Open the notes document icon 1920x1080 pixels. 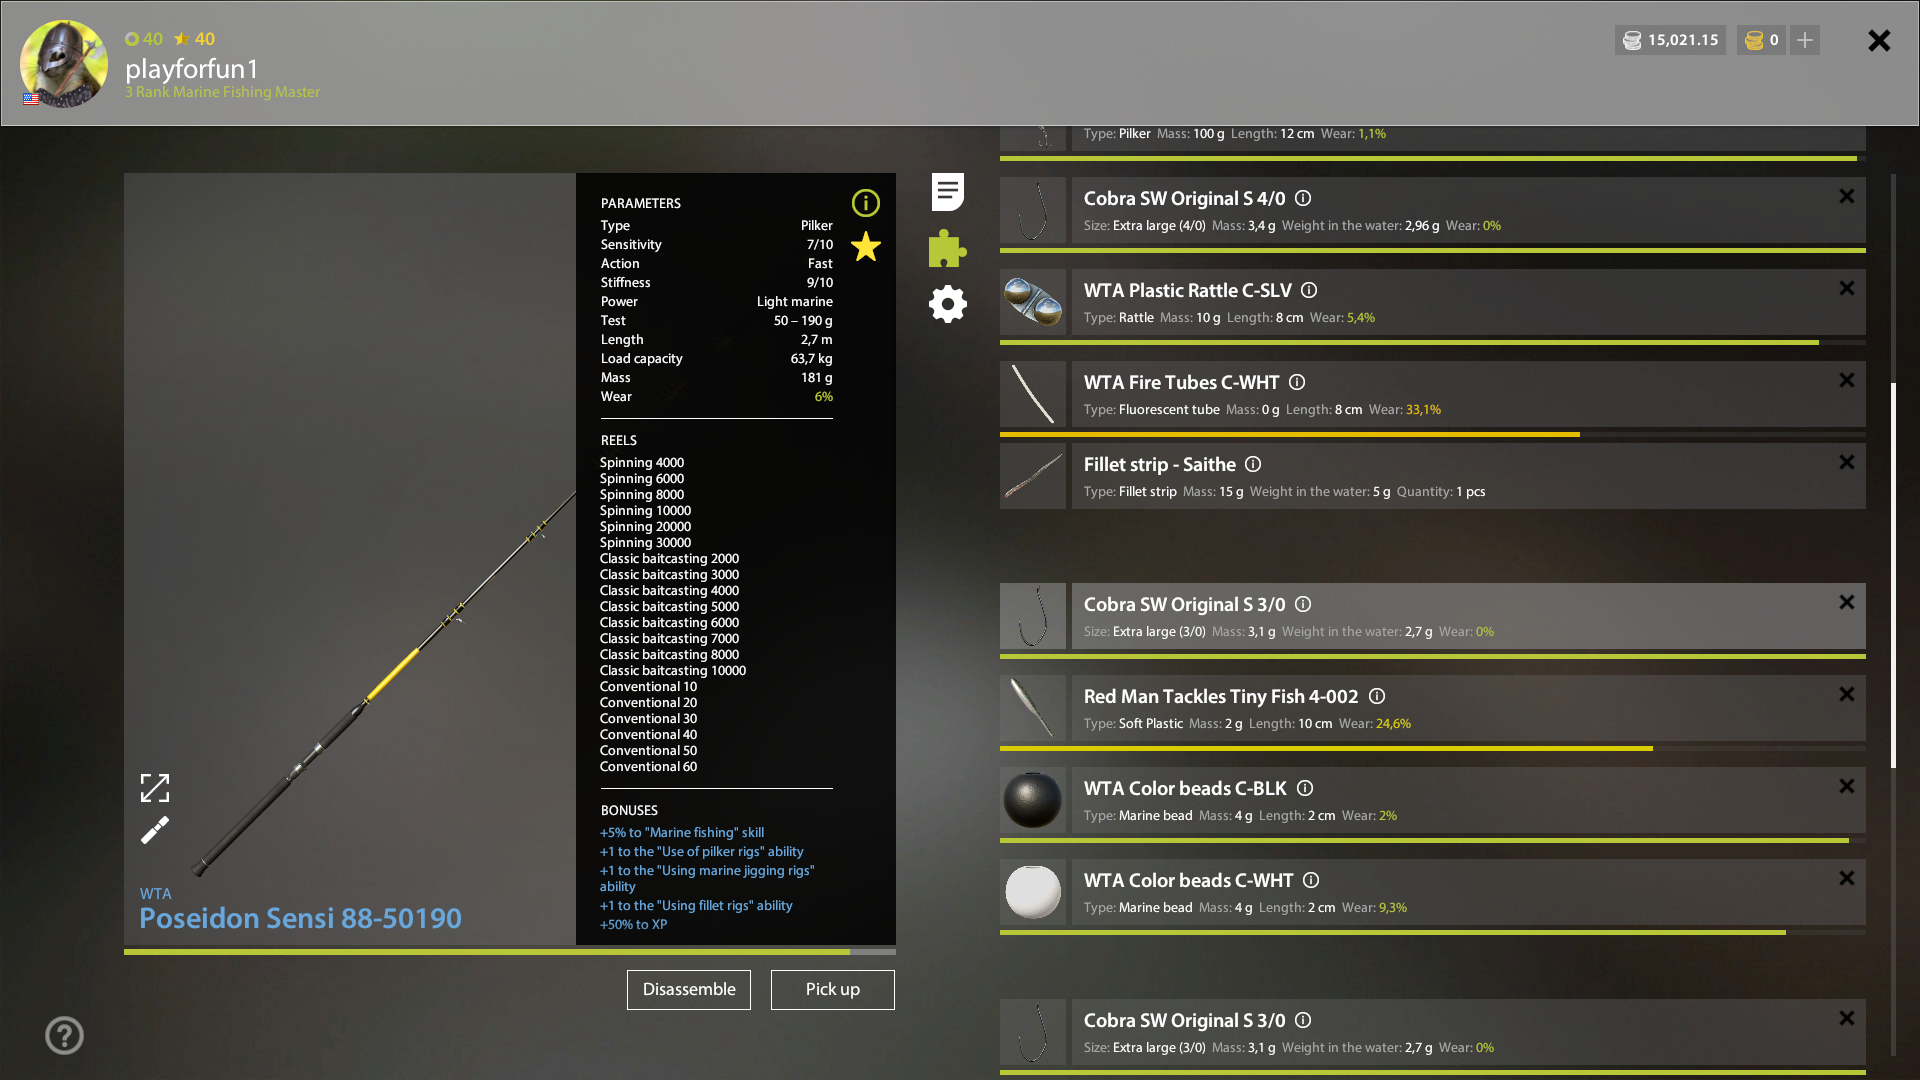tap(947, 191)
